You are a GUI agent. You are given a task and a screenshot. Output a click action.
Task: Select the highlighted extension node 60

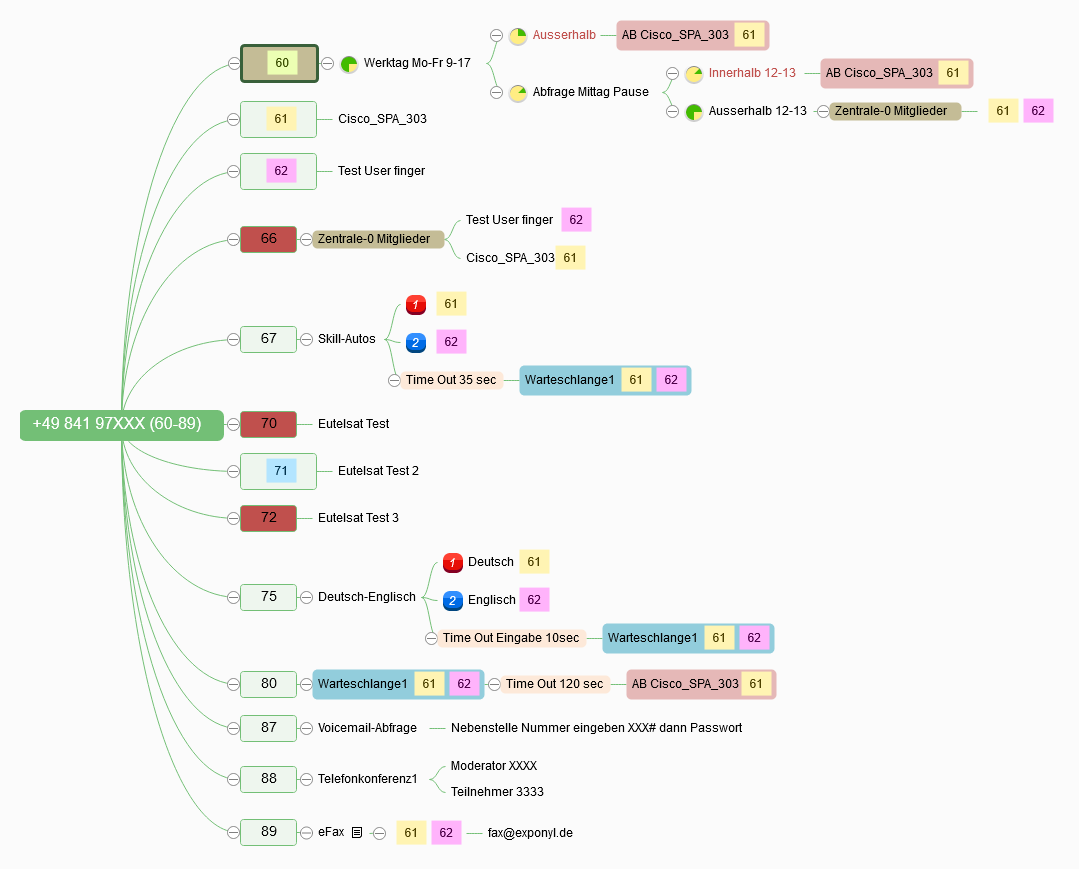[x=279, y=63]
